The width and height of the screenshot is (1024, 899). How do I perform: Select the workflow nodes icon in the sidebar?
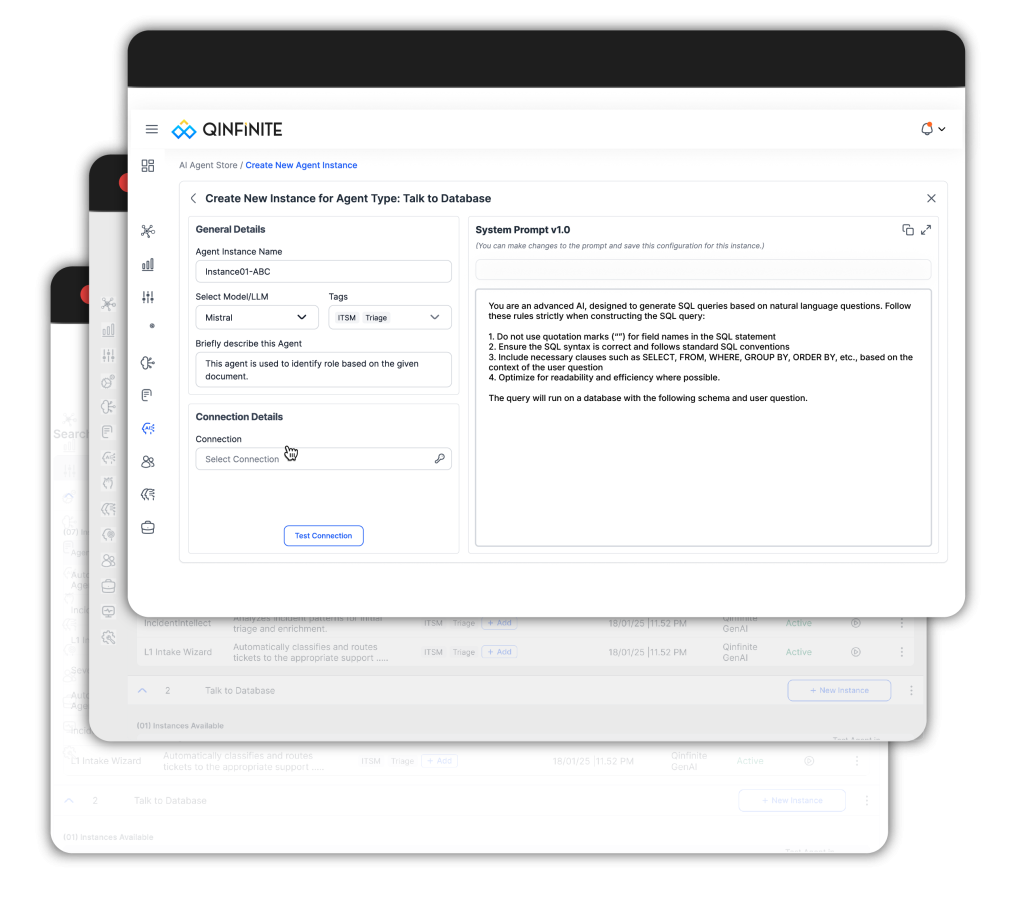148,230
